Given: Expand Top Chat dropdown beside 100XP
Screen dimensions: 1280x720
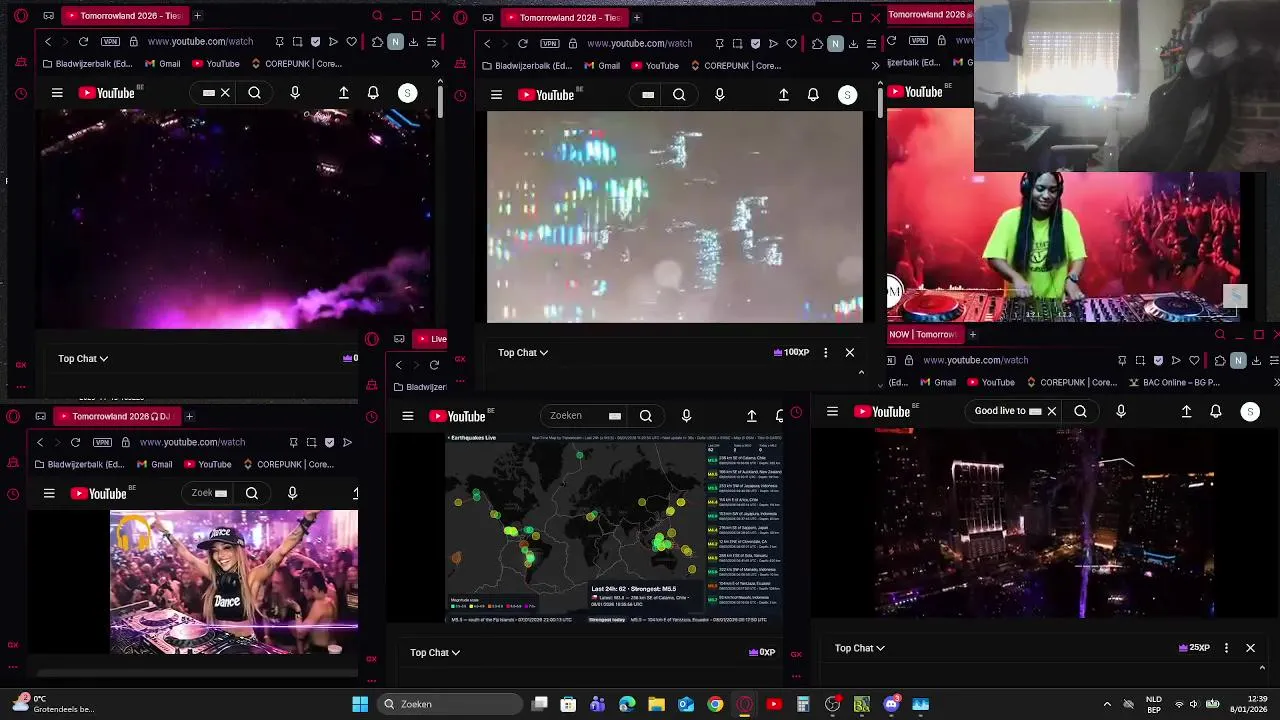Looking at the screenshot, I should point(523,352).
